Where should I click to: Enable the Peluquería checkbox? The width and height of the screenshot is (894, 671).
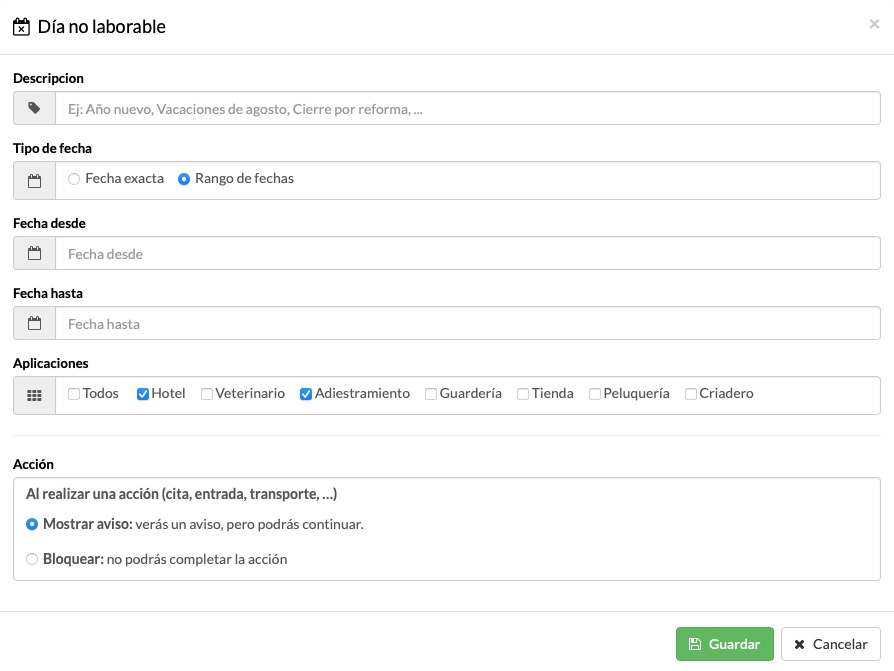point(594,394)
